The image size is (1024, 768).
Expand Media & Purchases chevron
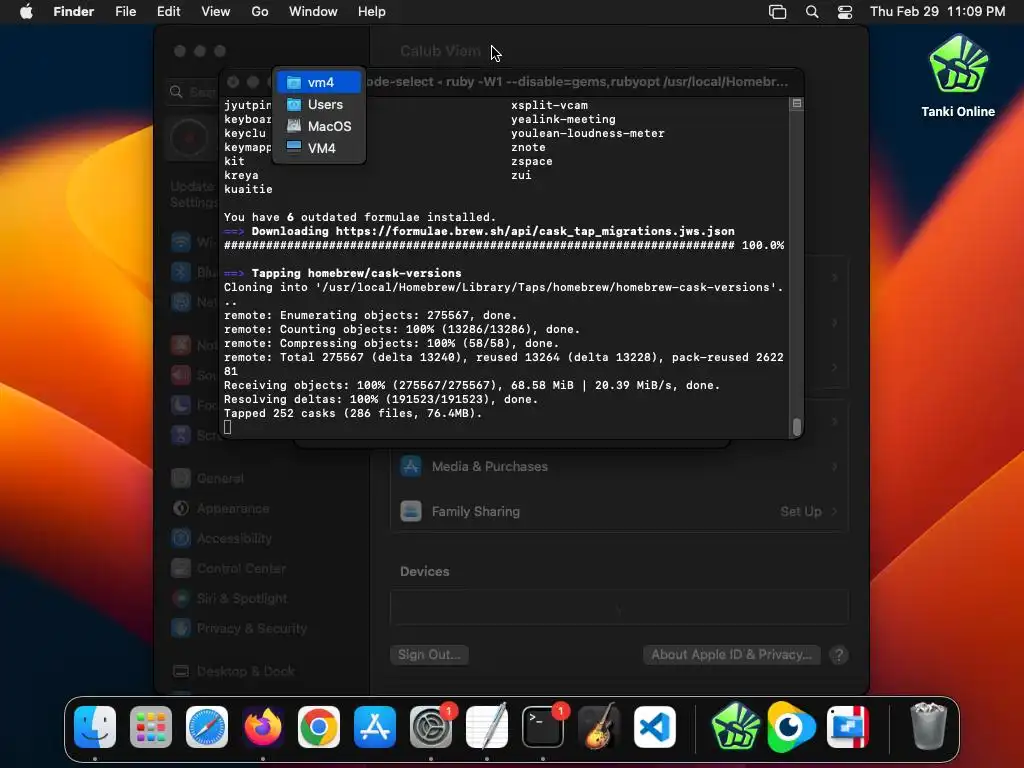[x=835, y=466]
